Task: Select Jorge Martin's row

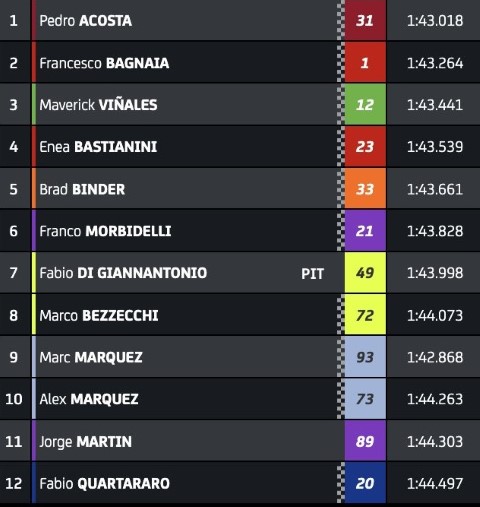Action: pyautogui.click(x=240, y=441)
